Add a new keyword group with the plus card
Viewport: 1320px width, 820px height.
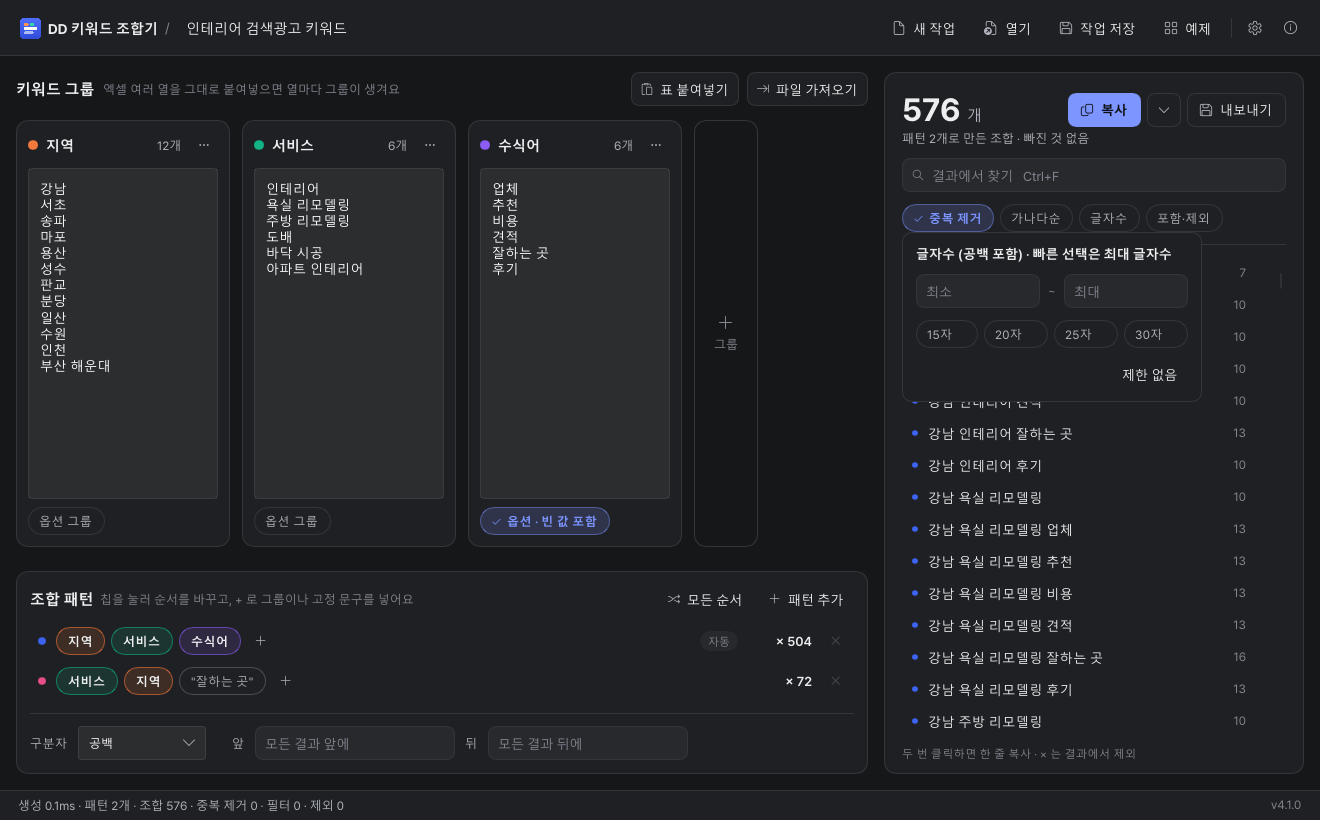[x=726, y=334]
